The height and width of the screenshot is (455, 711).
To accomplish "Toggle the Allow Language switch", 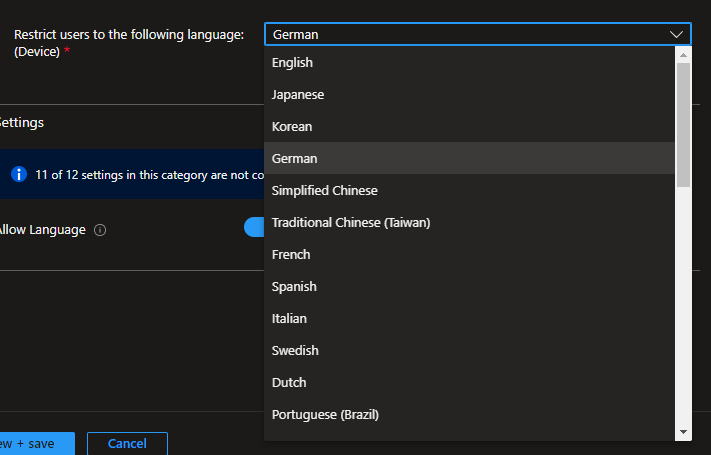I will click(254, 228).
